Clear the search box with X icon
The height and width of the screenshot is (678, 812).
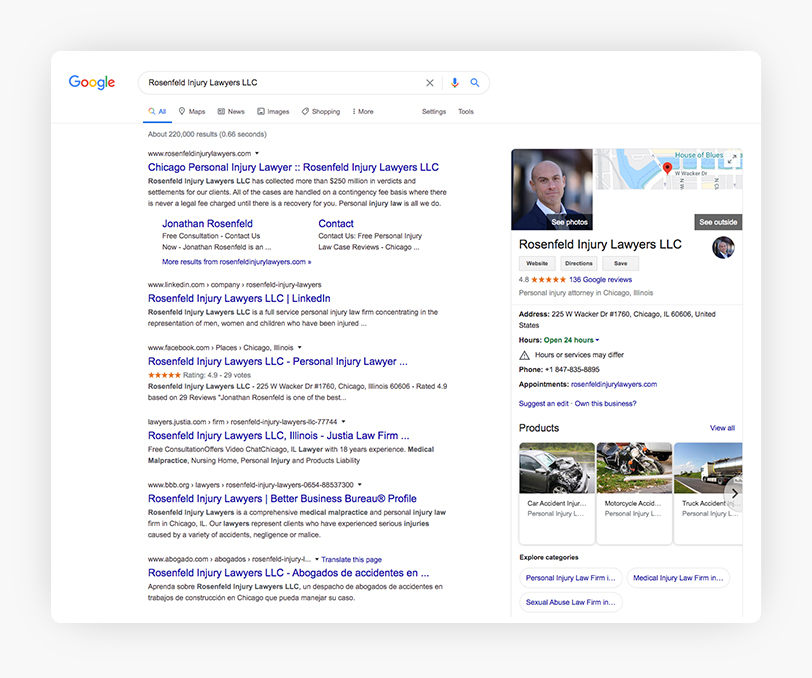[x=430, y=83]
